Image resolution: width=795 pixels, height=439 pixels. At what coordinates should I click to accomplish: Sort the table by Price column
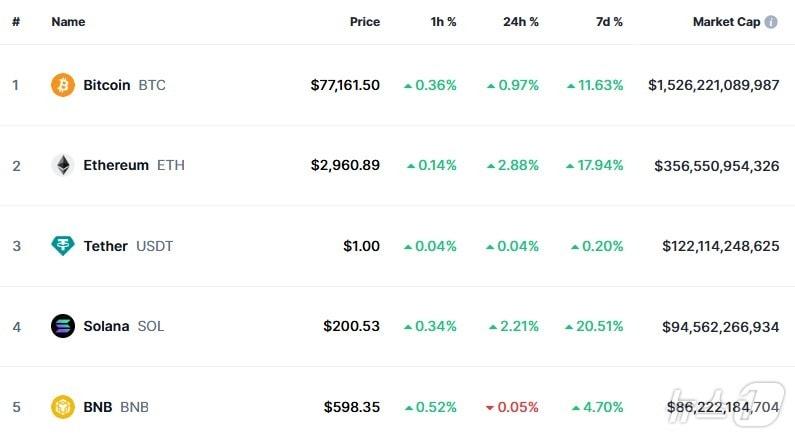pos(365,22)
